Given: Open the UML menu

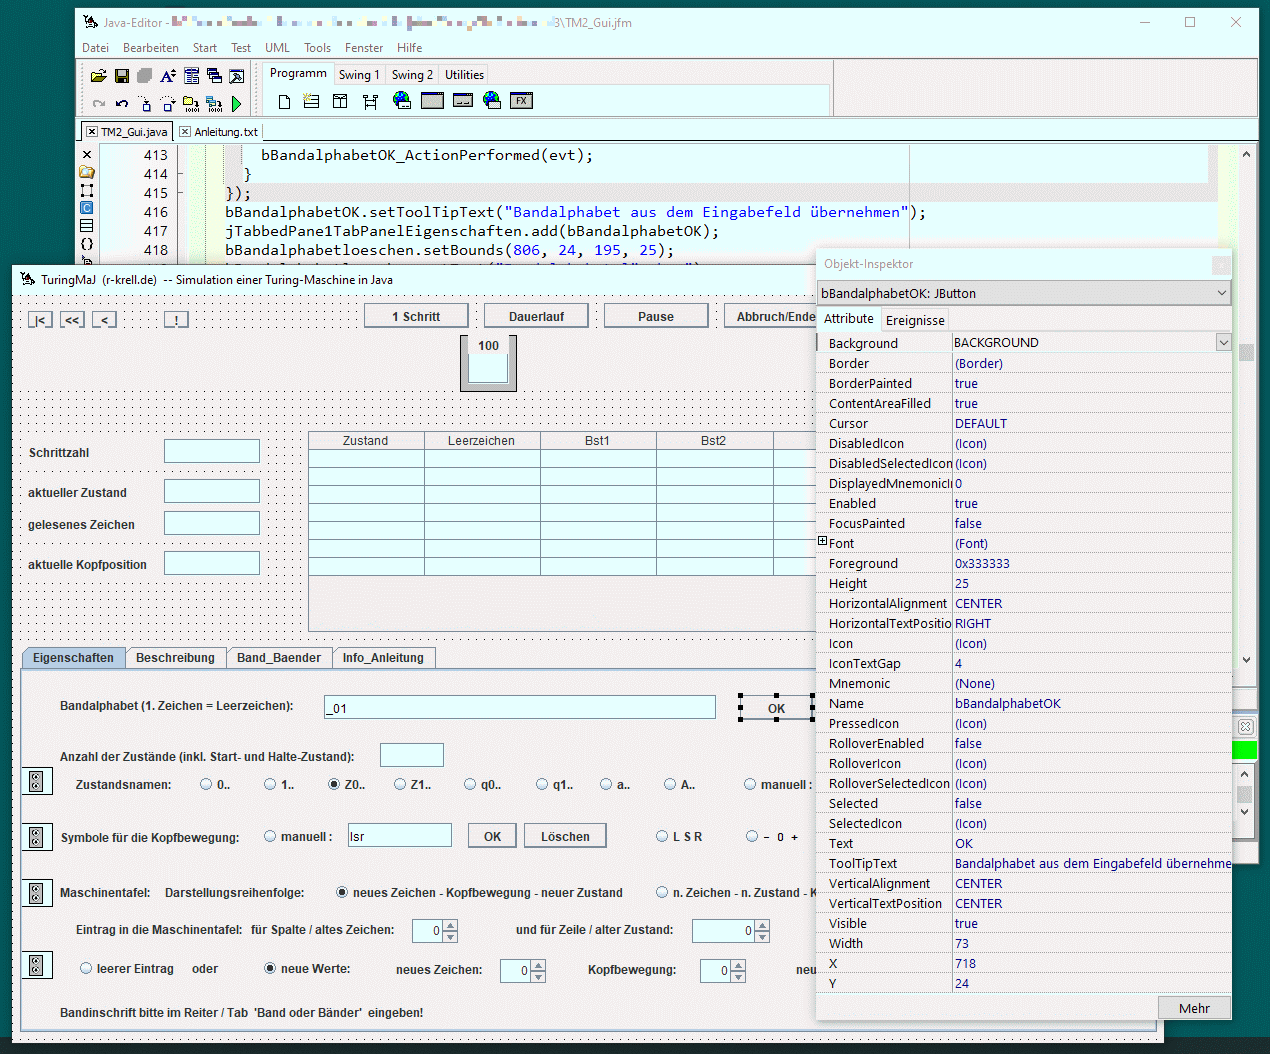Looking at the screenshot, I should point(277,48).
